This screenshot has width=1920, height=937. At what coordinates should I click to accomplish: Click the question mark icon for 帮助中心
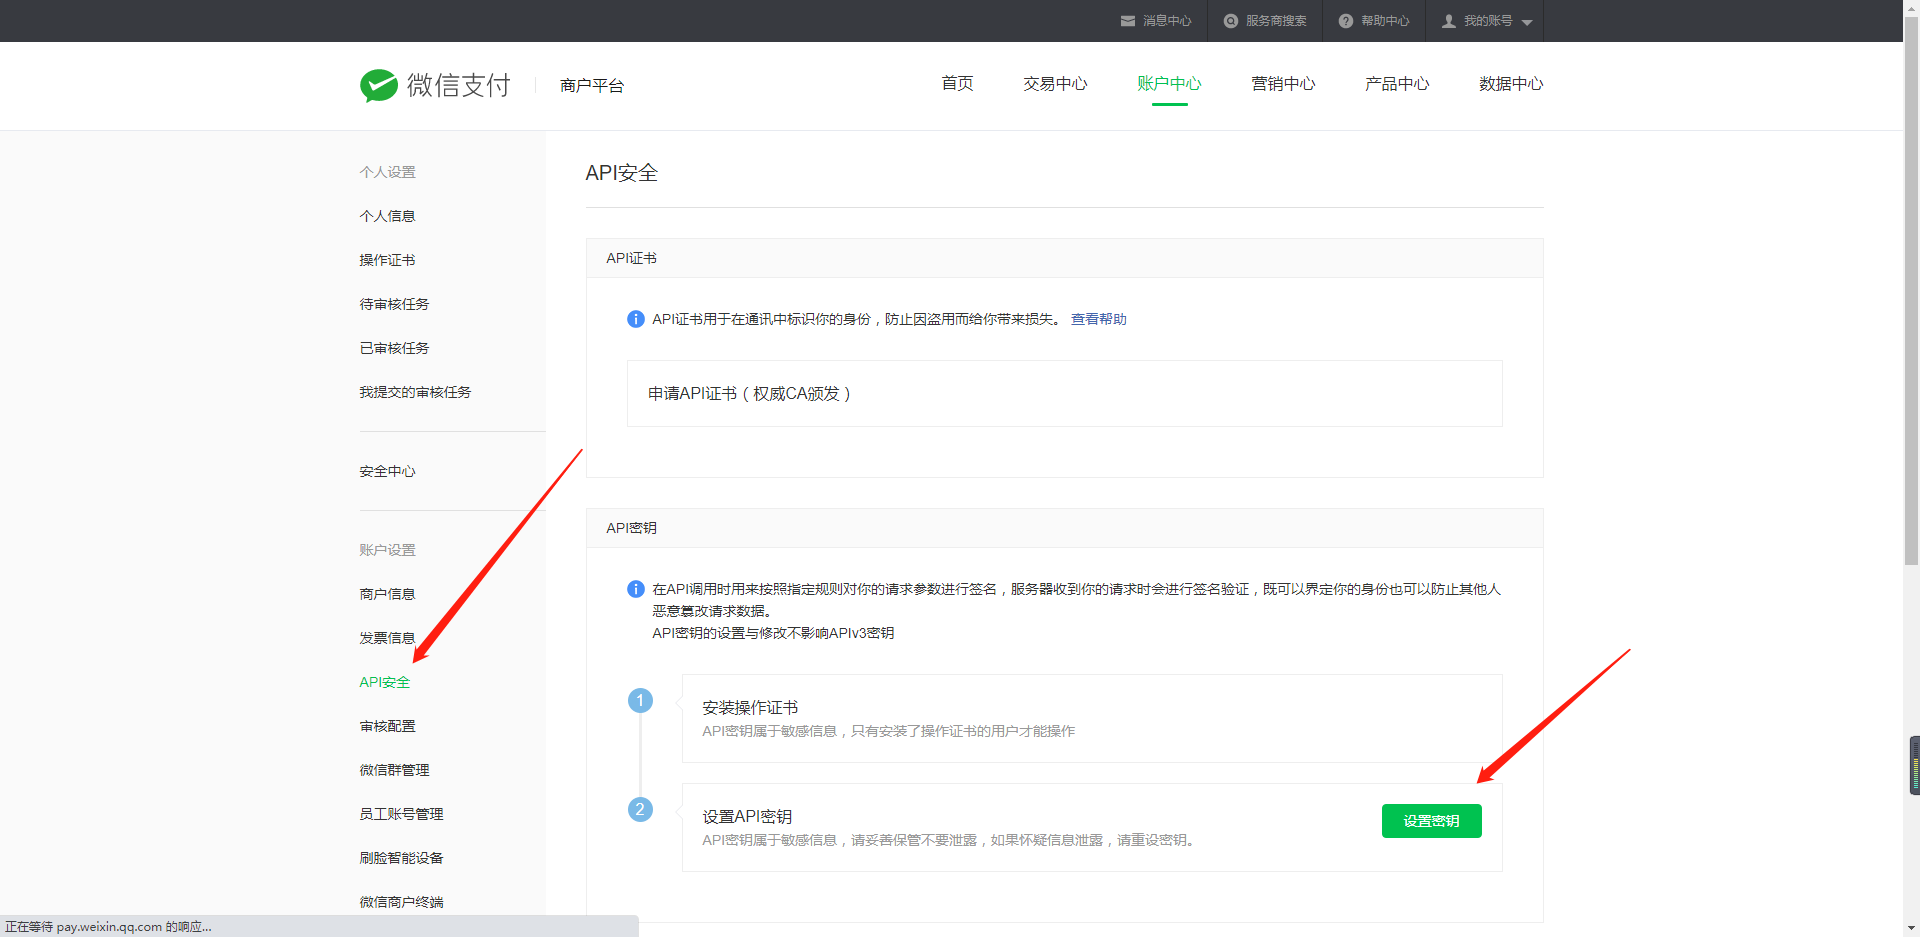click(1346, 21)
